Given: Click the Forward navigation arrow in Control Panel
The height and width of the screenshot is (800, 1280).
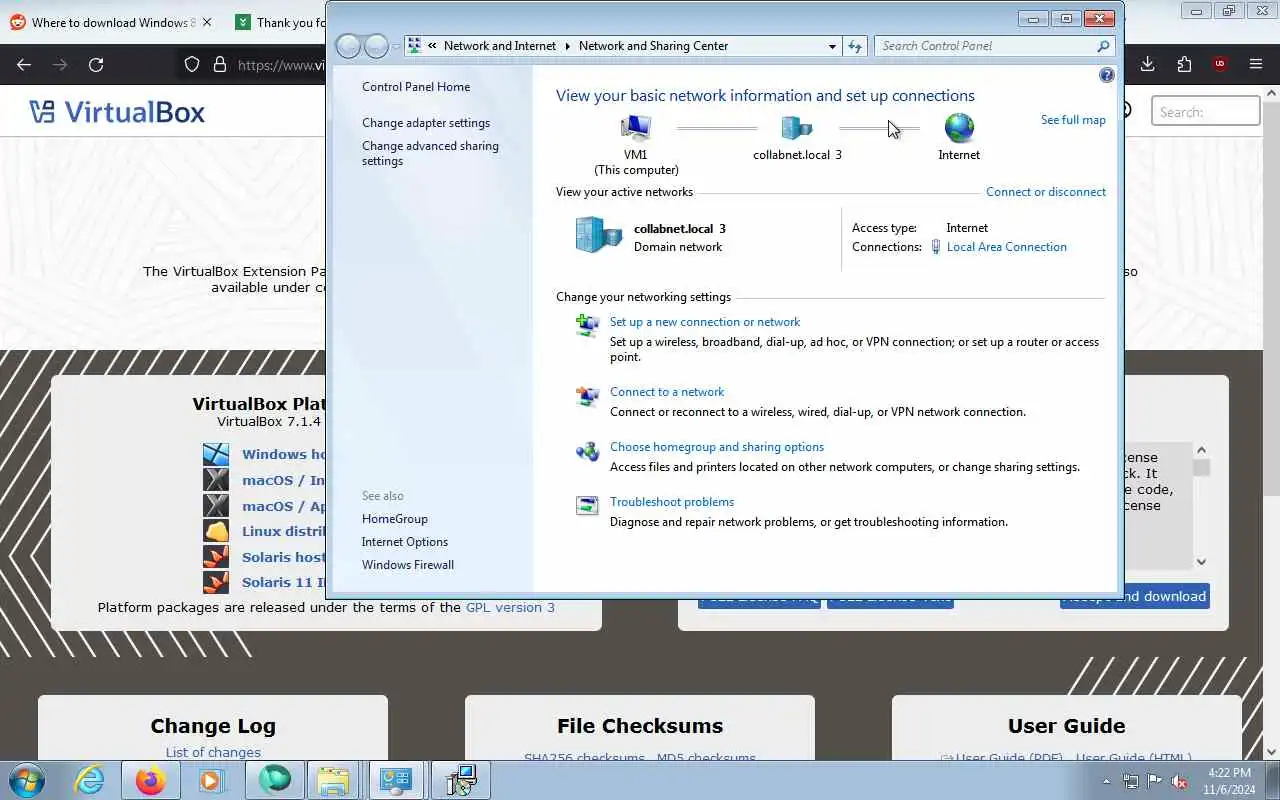Looking at the screenshot, I should pos(376,46).
